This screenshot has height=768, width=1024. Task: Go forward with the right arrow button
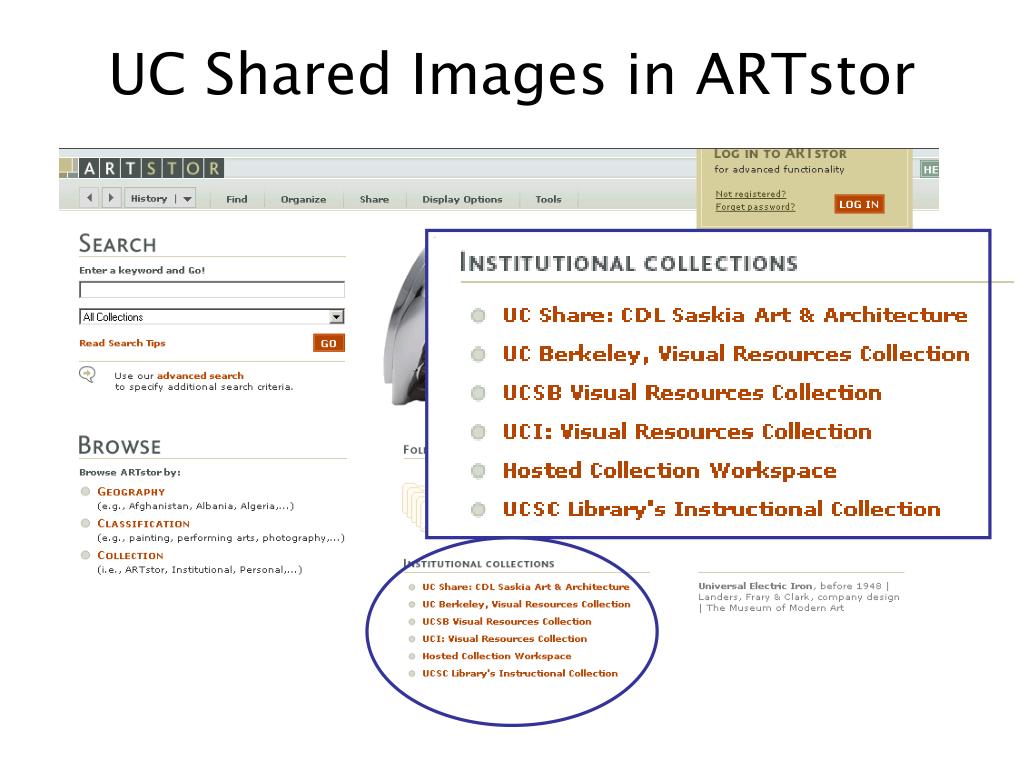pyautogui.click(x=111, y=198)
